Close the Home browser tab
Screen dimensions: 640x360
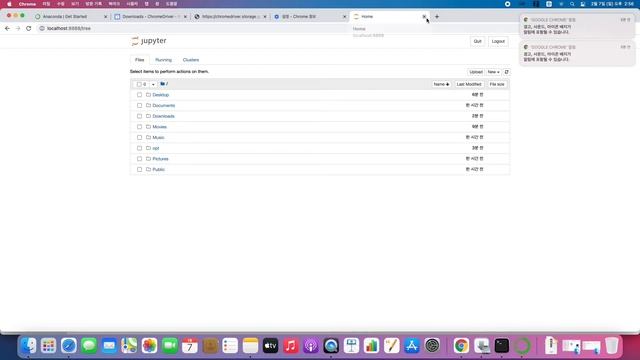424,17
